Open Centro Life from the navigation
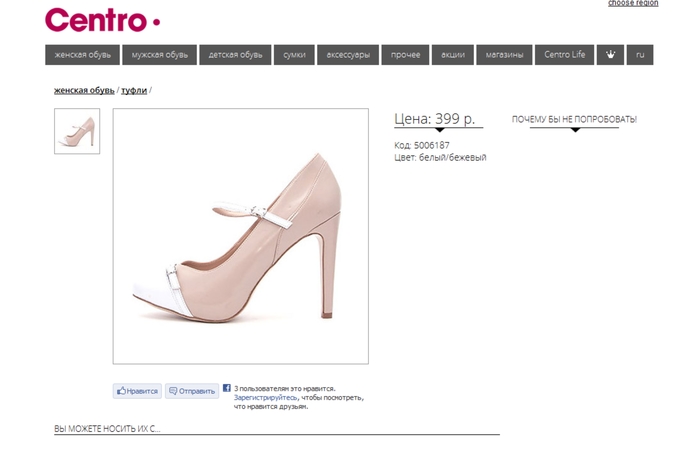 coord(564,55)
